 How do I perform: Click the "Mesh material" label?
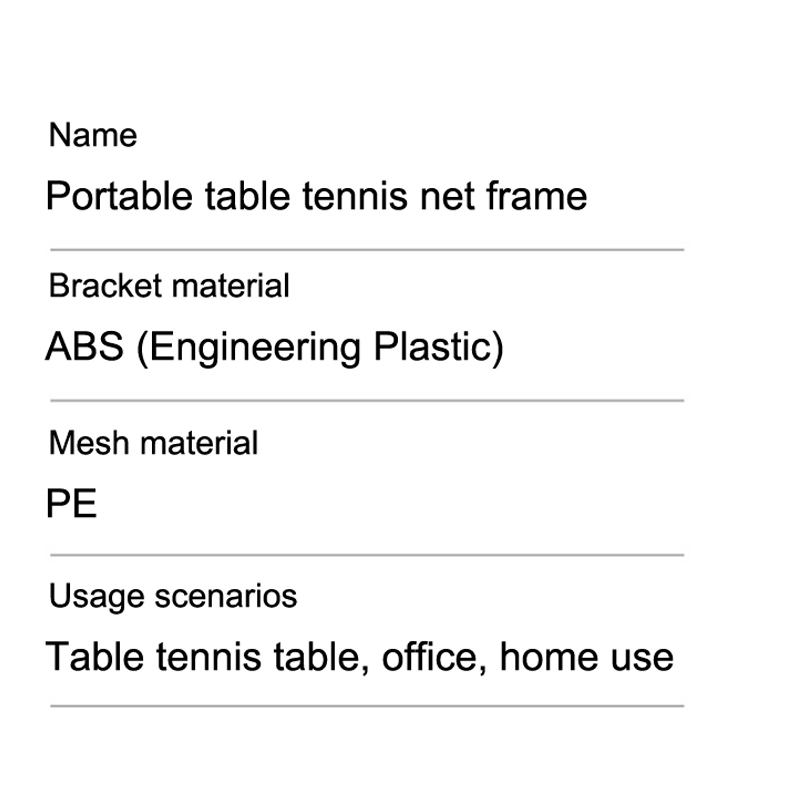click(x=153, y=442)
